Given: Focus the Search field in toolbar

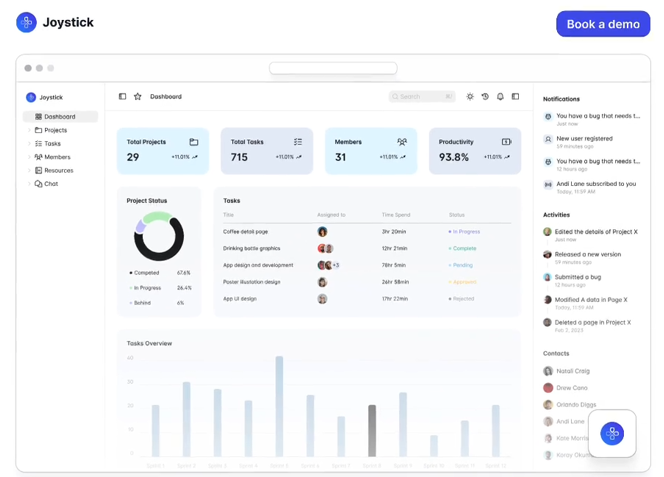Looking at the screenshot, I should (x=422, y=97).
